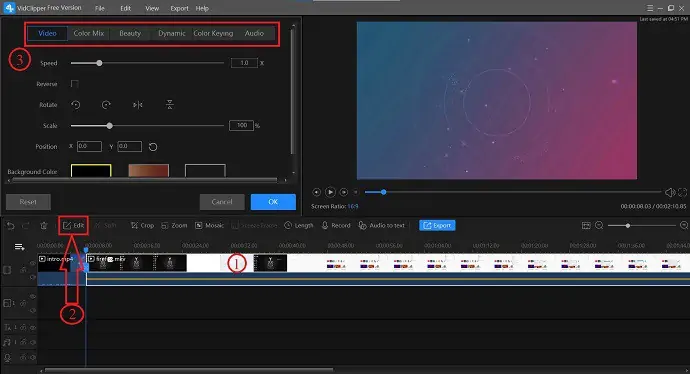The height and width of the screenshot is (374, 690).
Task: Use the Freeze Frame tool
Action: coord(254,225)
